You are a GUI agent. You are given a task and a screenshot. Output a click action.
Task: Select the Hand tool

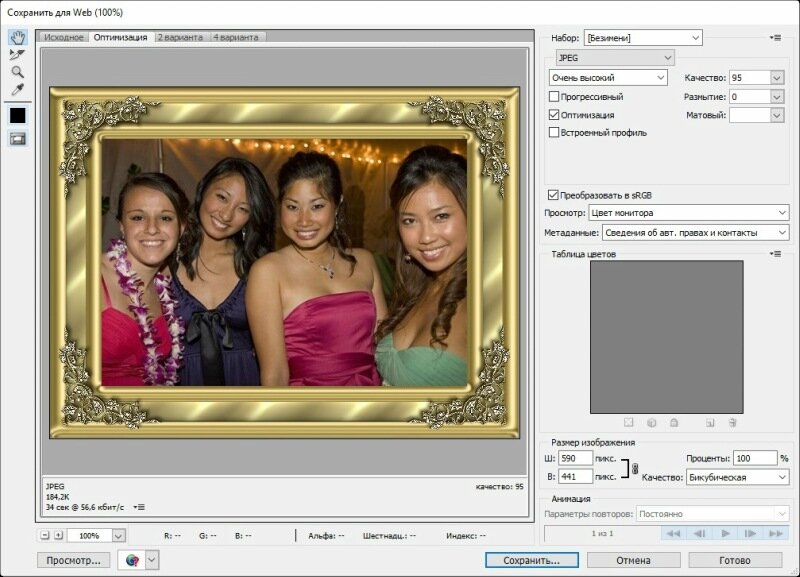click(17, 38)
